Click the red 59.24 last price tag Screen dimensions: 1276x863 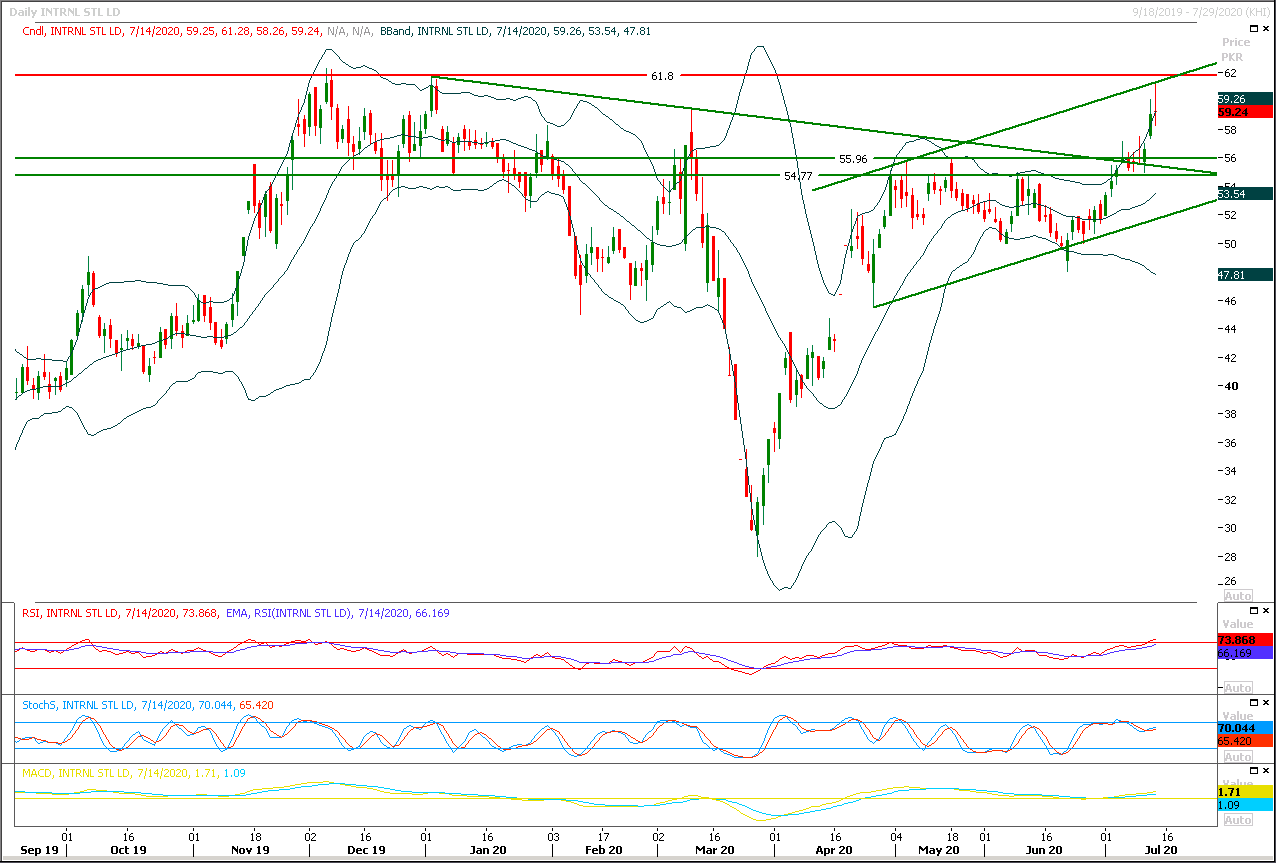[x=1244, y=112]
